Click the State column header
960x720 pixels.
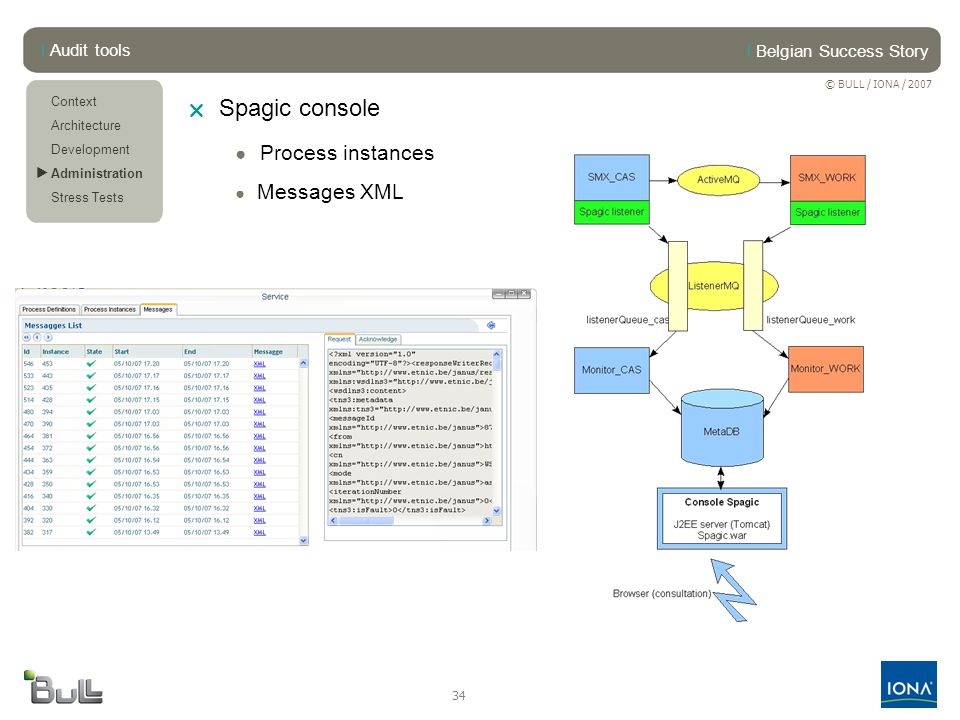(x=98, y=351)
